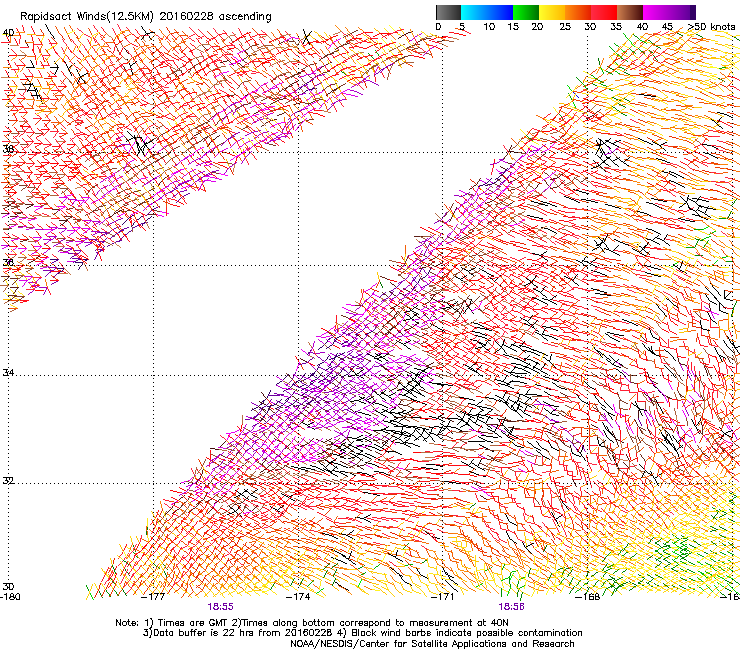740x650 pixels.
Task: Click the purple time stamp '18:55'
Action: (220, 607)
